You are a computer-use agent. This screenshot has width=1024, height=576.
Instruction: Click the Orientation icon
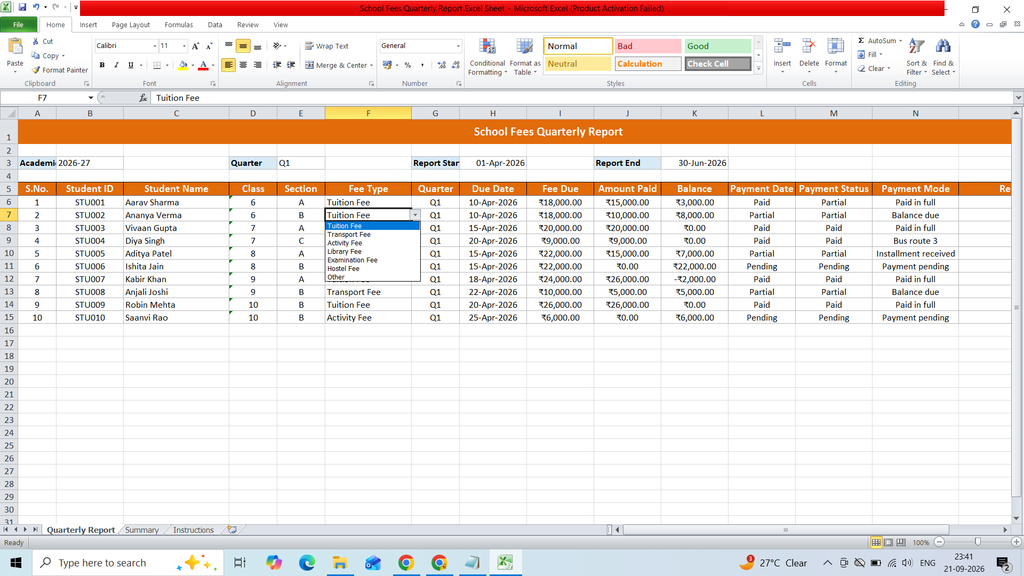click(x=277, y=46)
